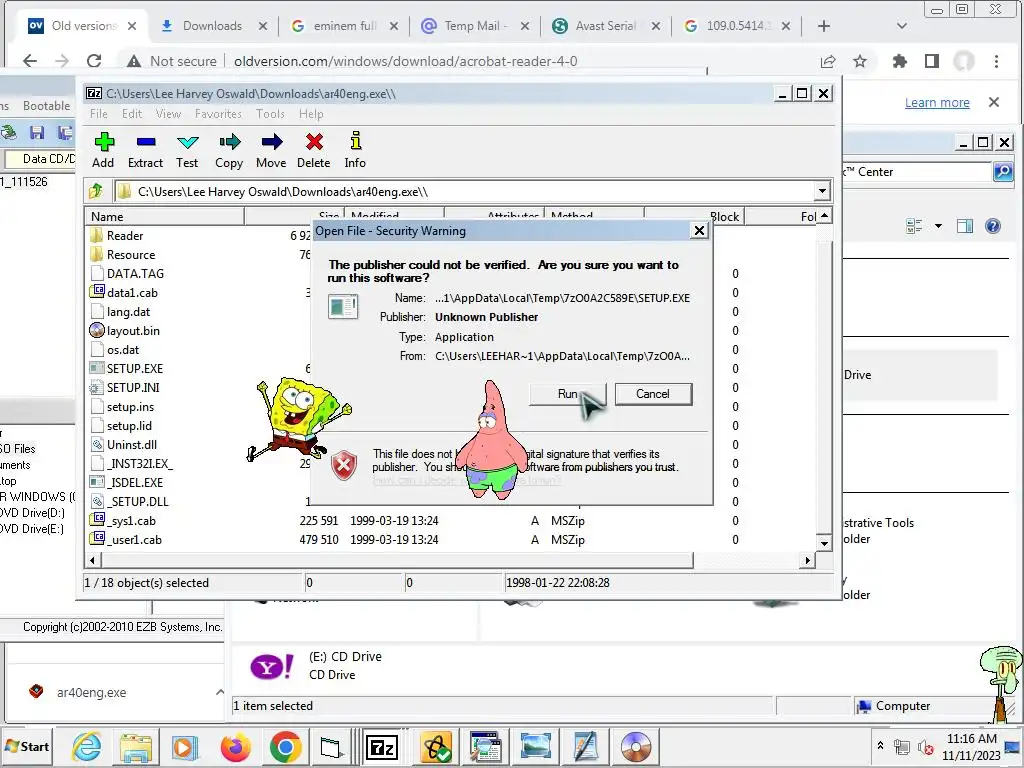Open the Edit menu in 7-Zip

coord(132,114)
